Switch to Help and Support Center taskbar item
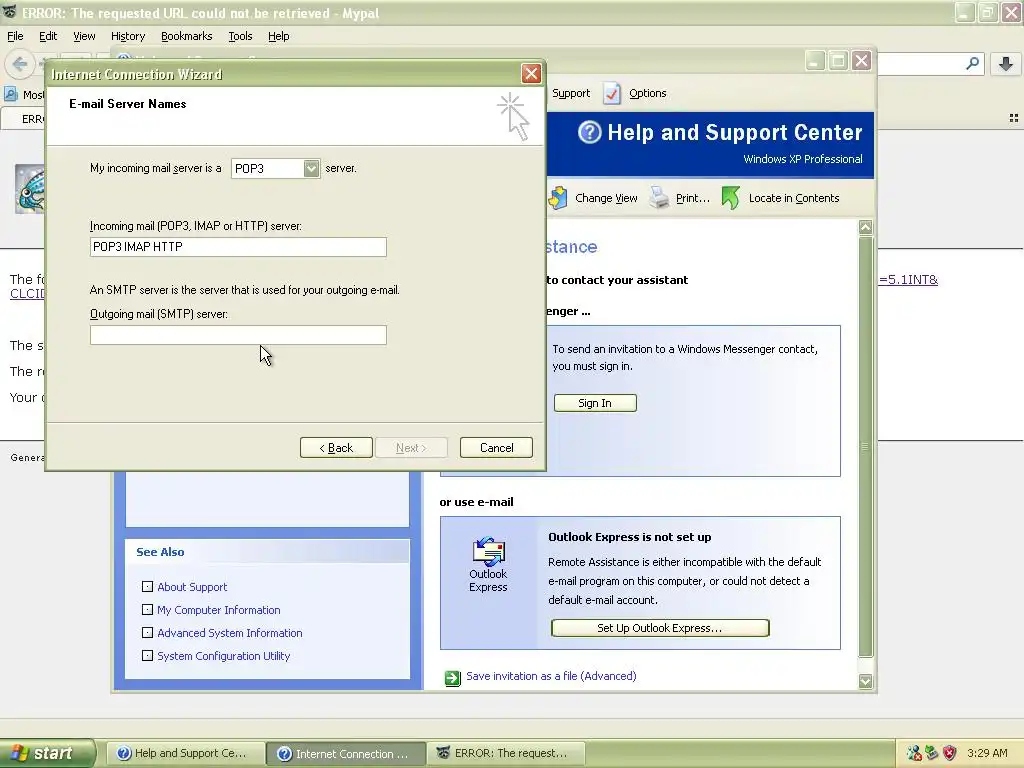 pyautogui.click(x=185, y=754)
